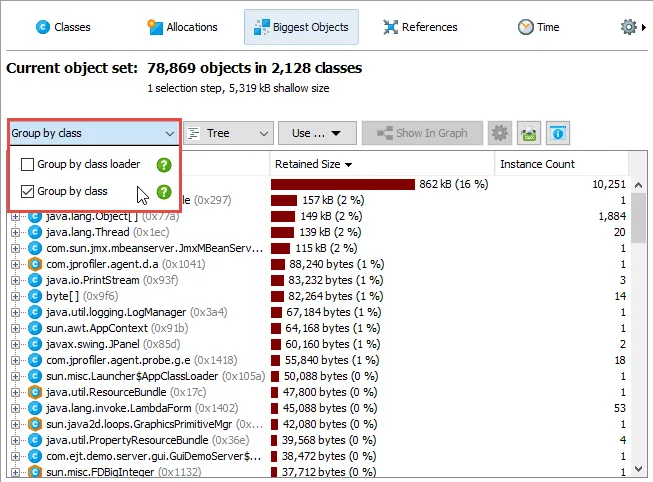Expand the java.lang.Thread node
This screenshot has width=653, height=482.
[15, 232]
